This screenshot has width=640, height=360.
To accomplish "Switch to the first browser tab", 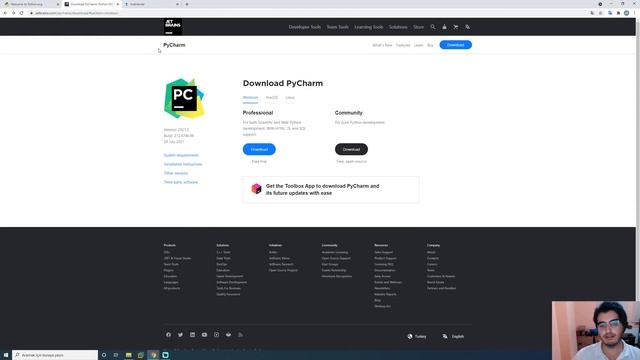I will [31, 4].
